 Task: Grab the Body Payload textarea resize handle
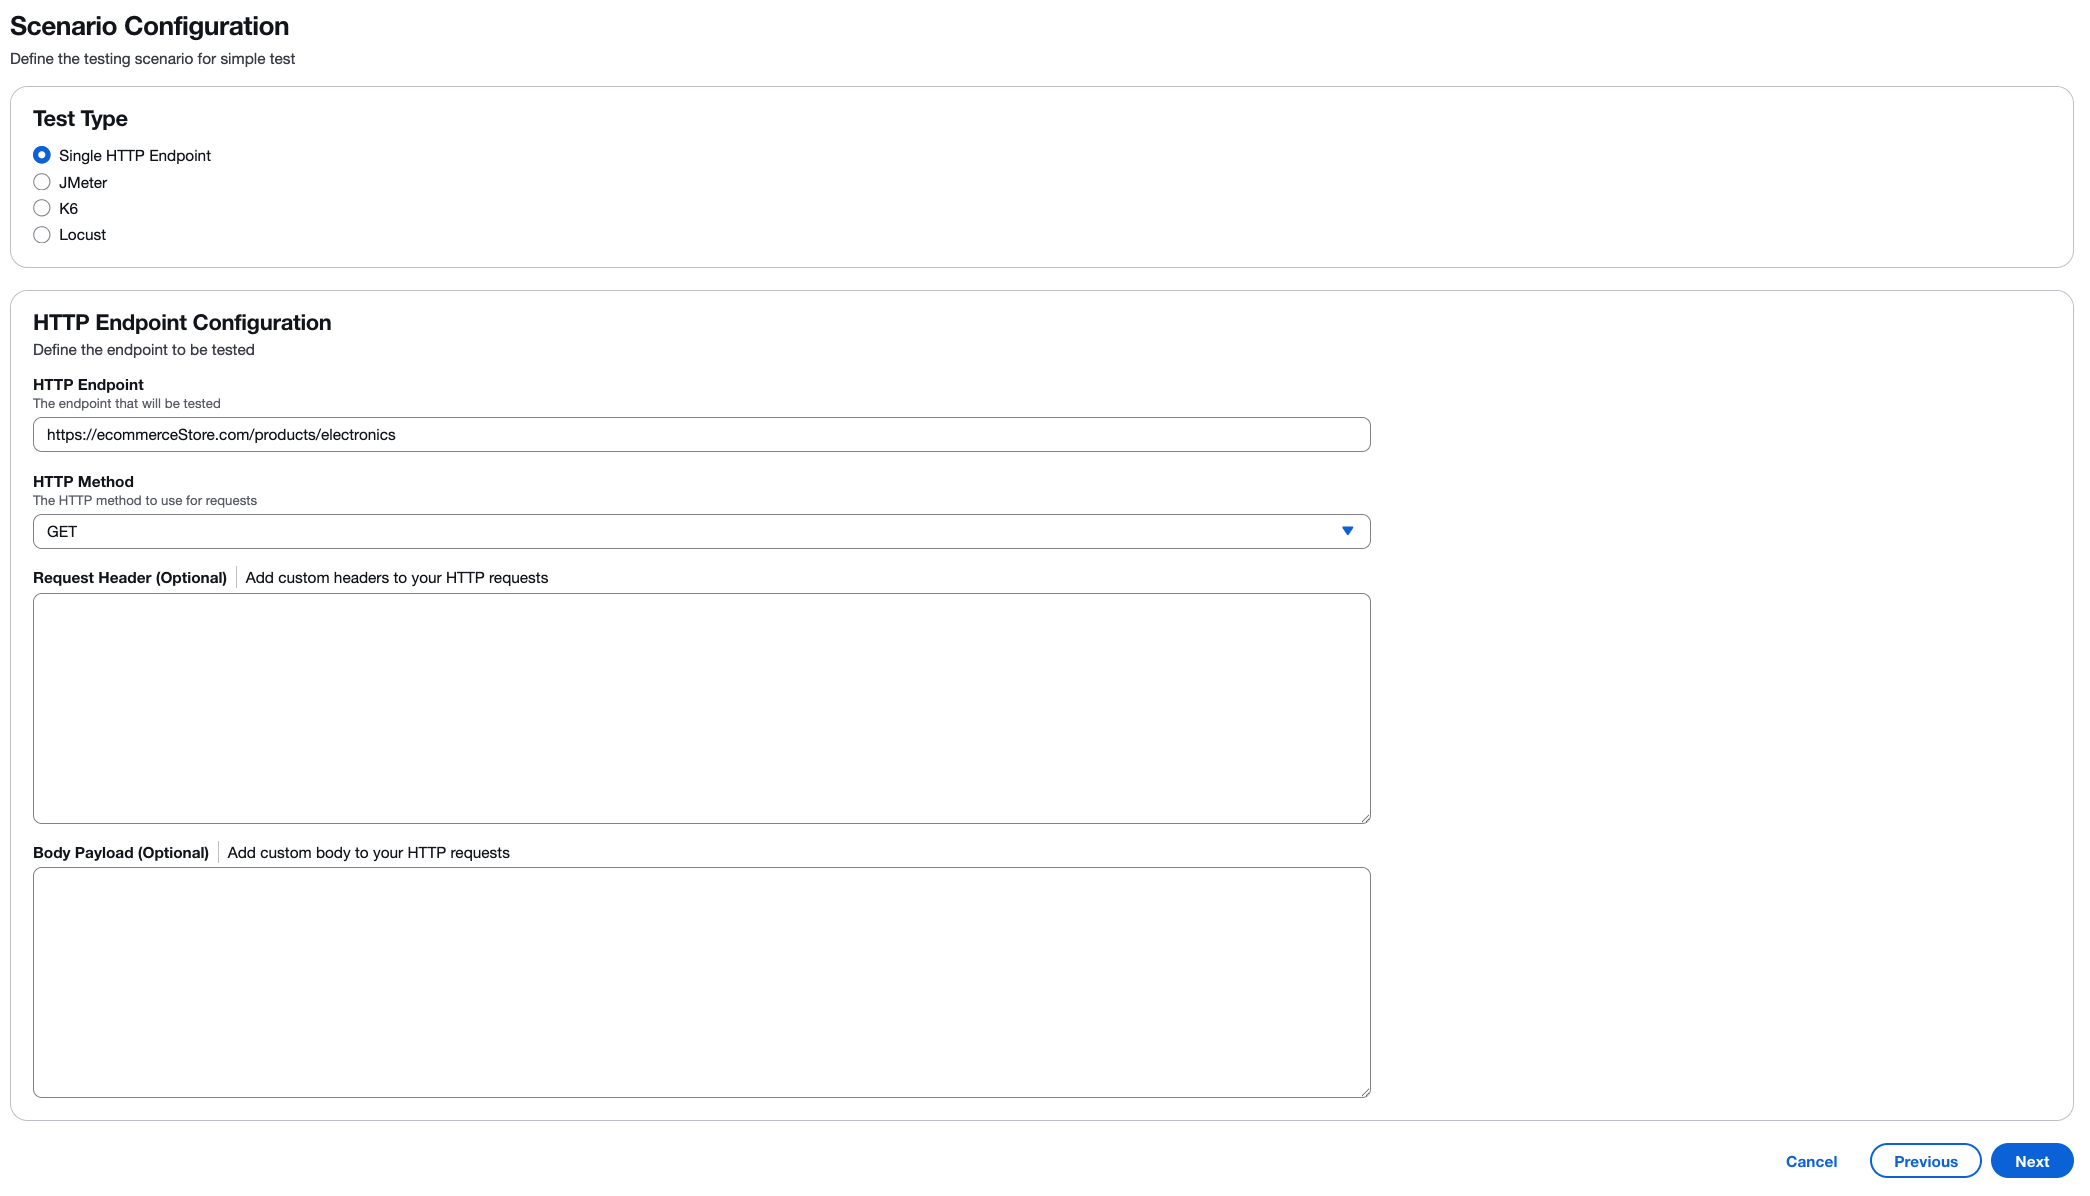(1364, 1092)
